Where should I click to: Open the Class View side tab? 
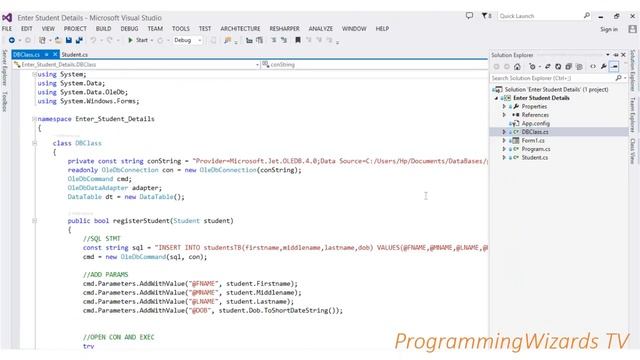pyautogui.click(x=633, y=150)
